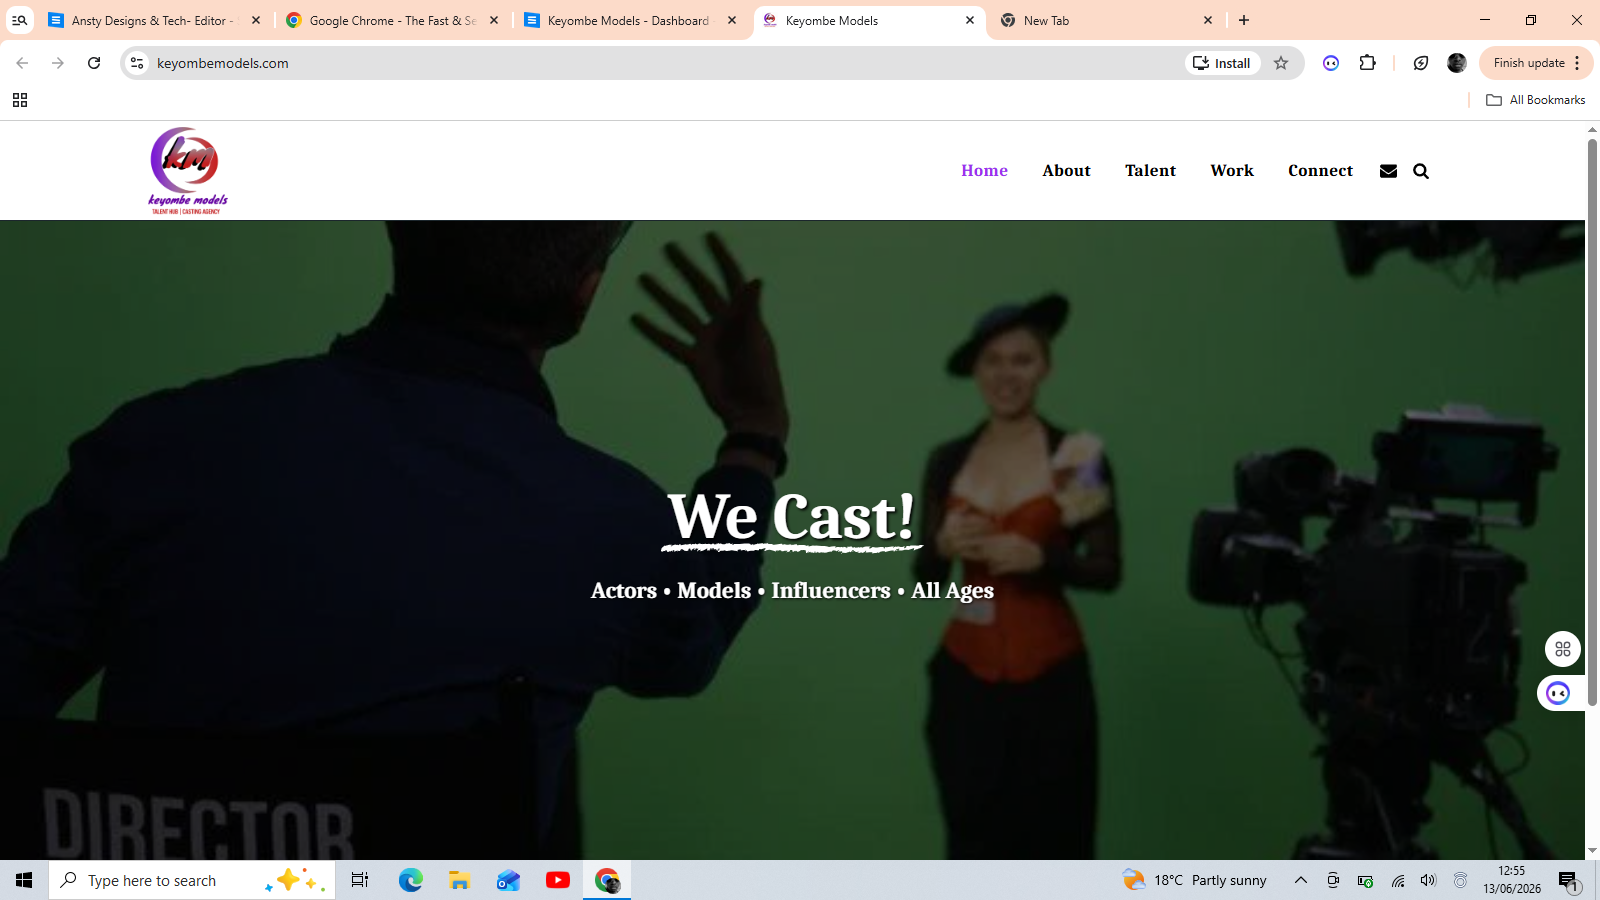Open the About menu item
Viewport: 1600px width, 900px height.
(1066, 171)
